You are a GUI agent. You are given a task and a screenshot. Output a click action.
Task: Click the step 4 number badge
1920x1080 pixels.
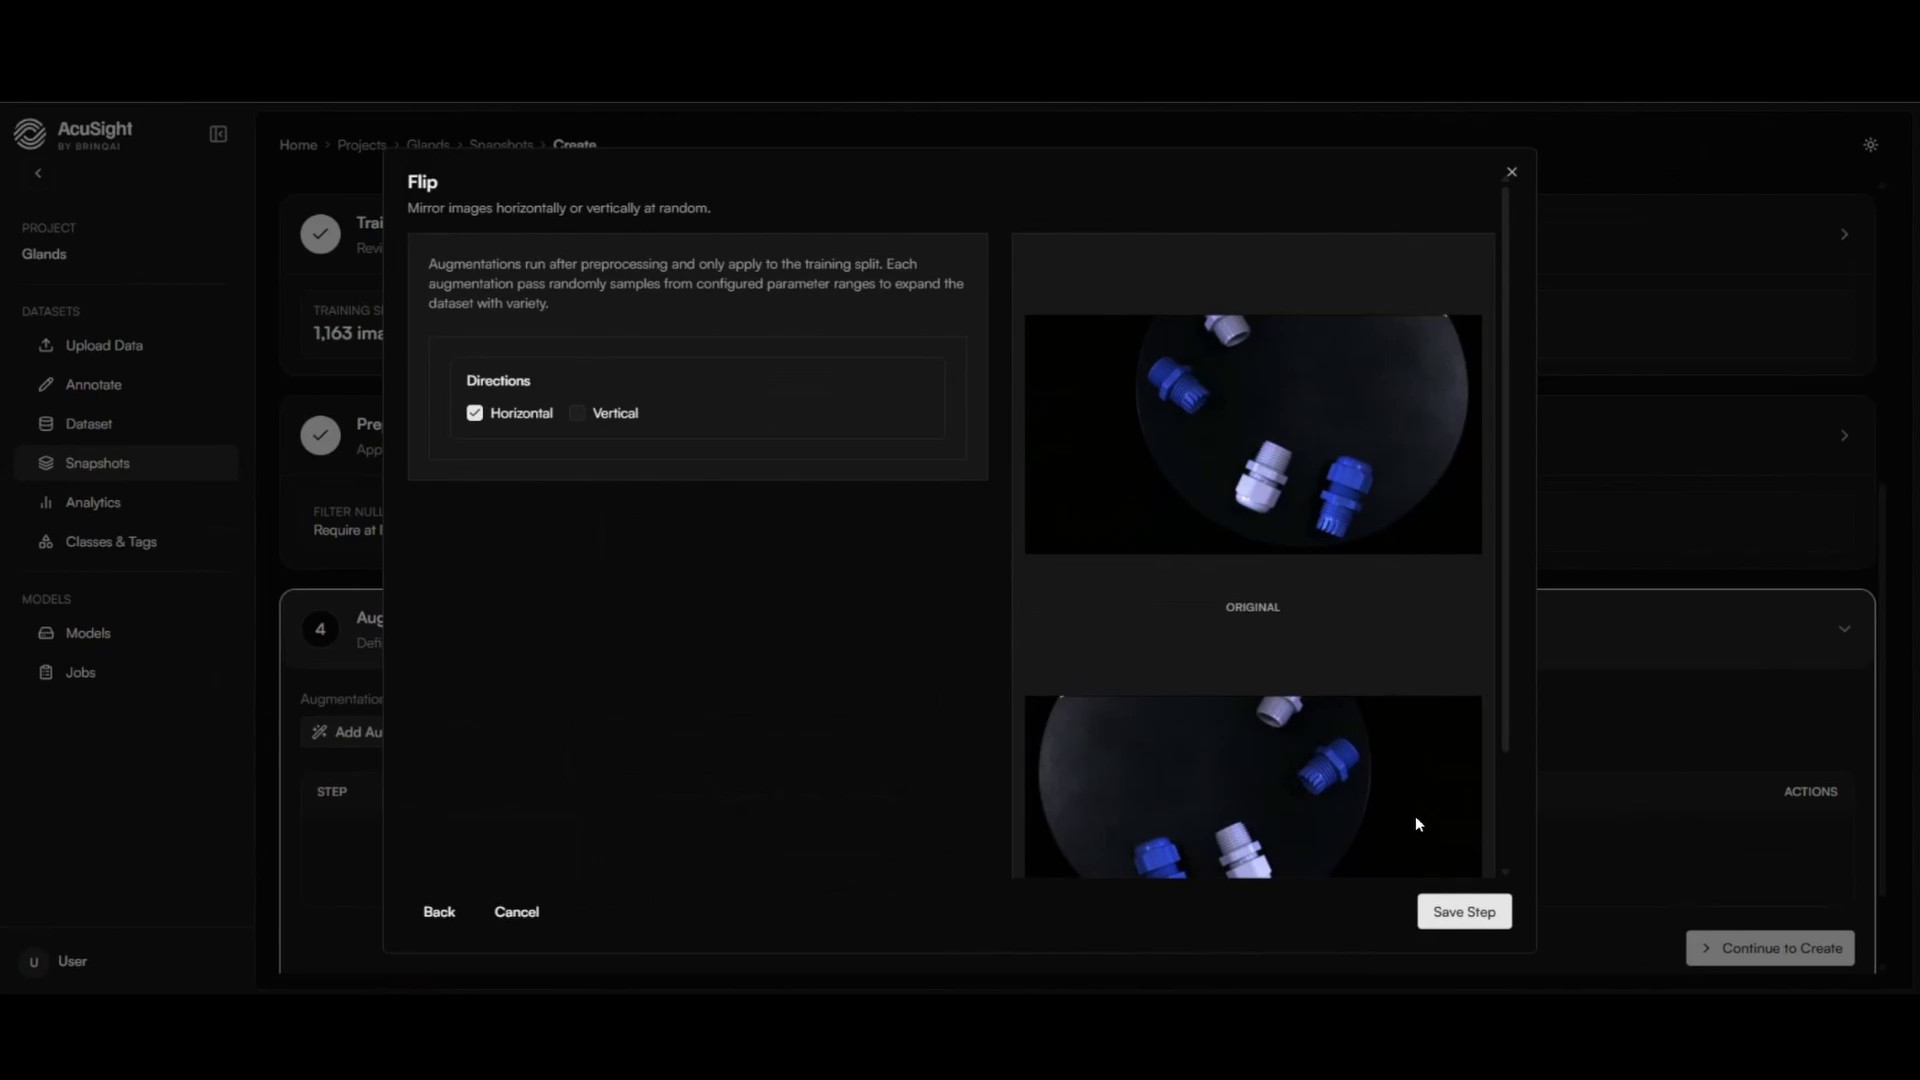[x=320, y=629]
